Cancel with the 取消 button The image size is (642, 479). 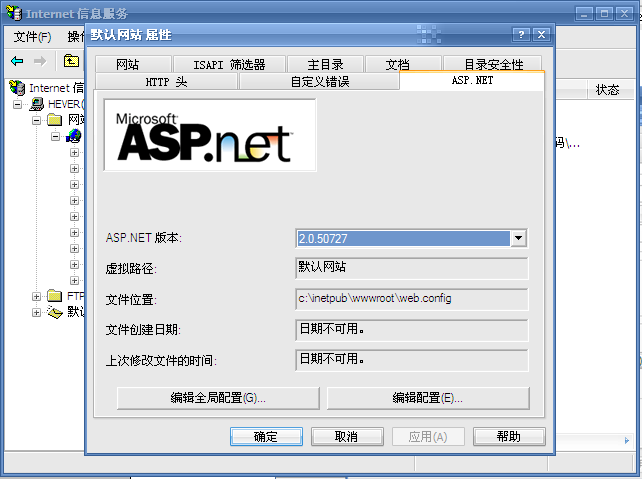(347, 436)
